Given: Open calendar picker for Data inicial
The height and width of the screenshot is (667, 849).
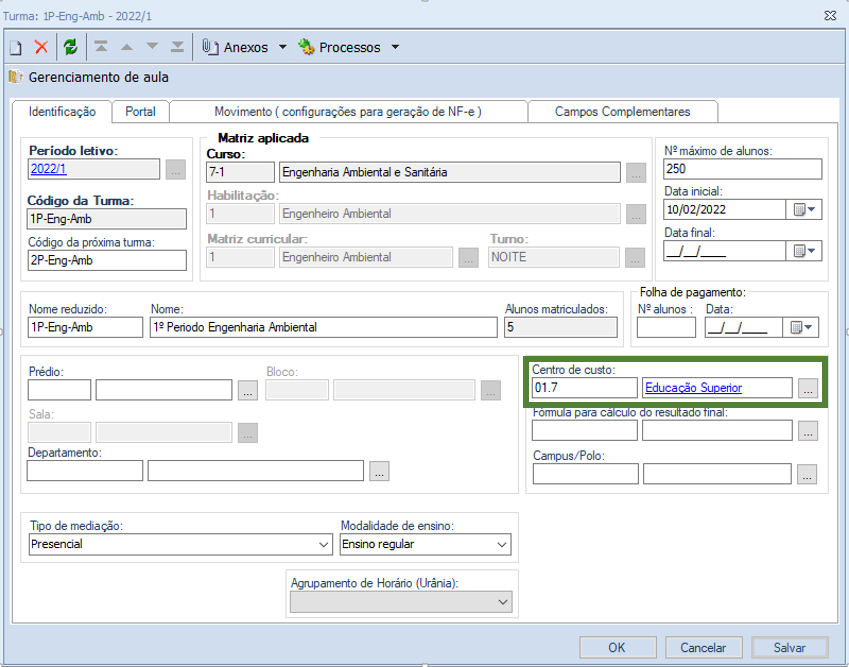Looking at the screenshot, I should tap(804, 210).
